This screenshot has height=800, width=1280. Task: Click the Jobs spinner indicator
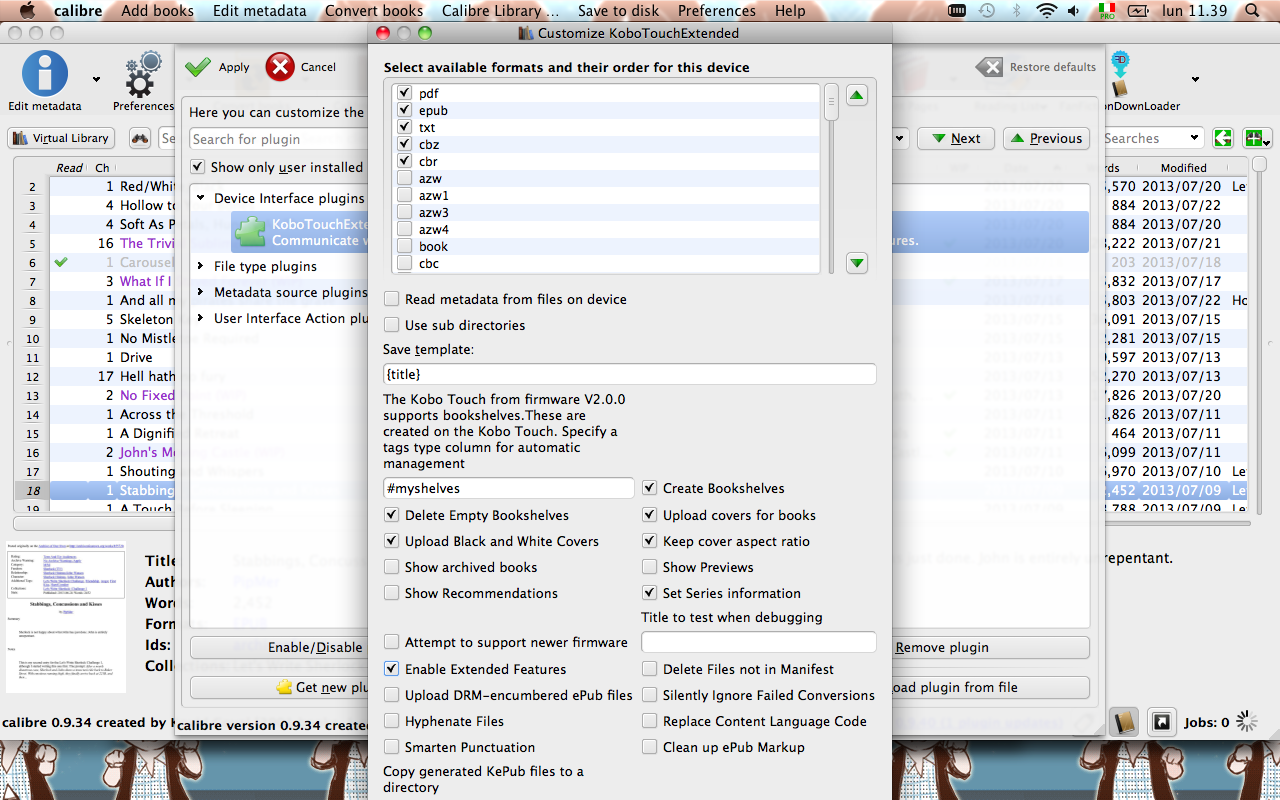[x=1247, y=721]
